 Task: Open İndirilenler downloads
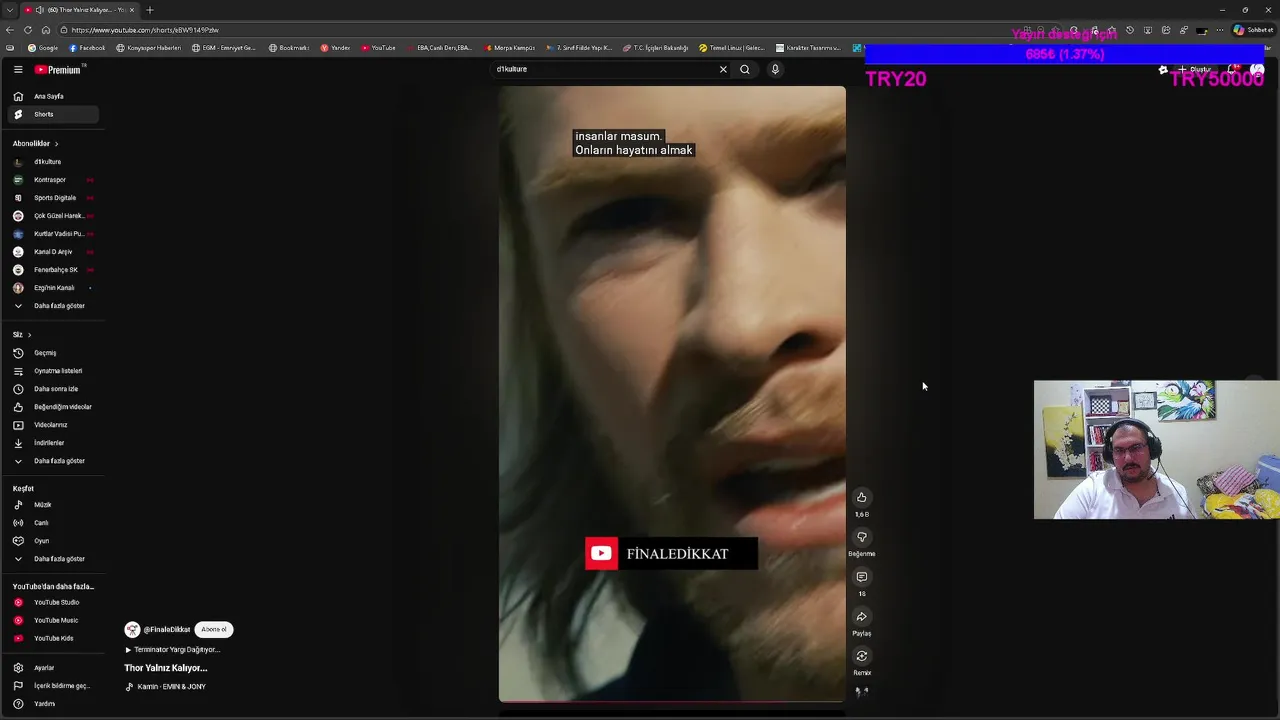point(53,442)
